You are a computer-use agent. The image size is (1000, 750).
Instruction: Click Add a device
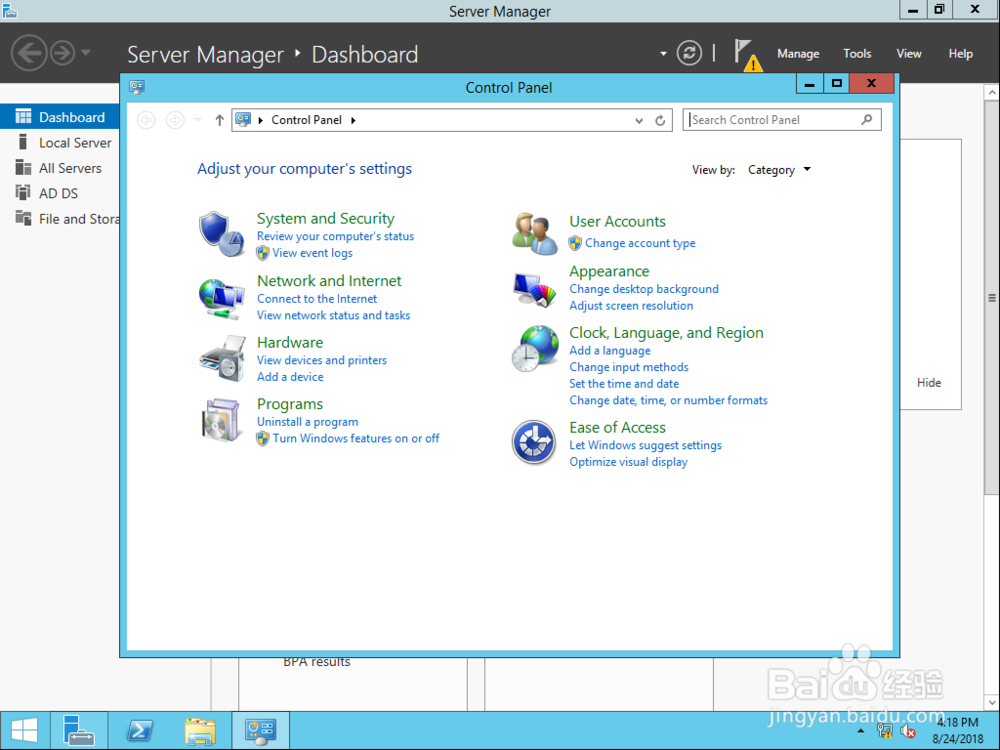pyautogui.click(x=290, y=376)
